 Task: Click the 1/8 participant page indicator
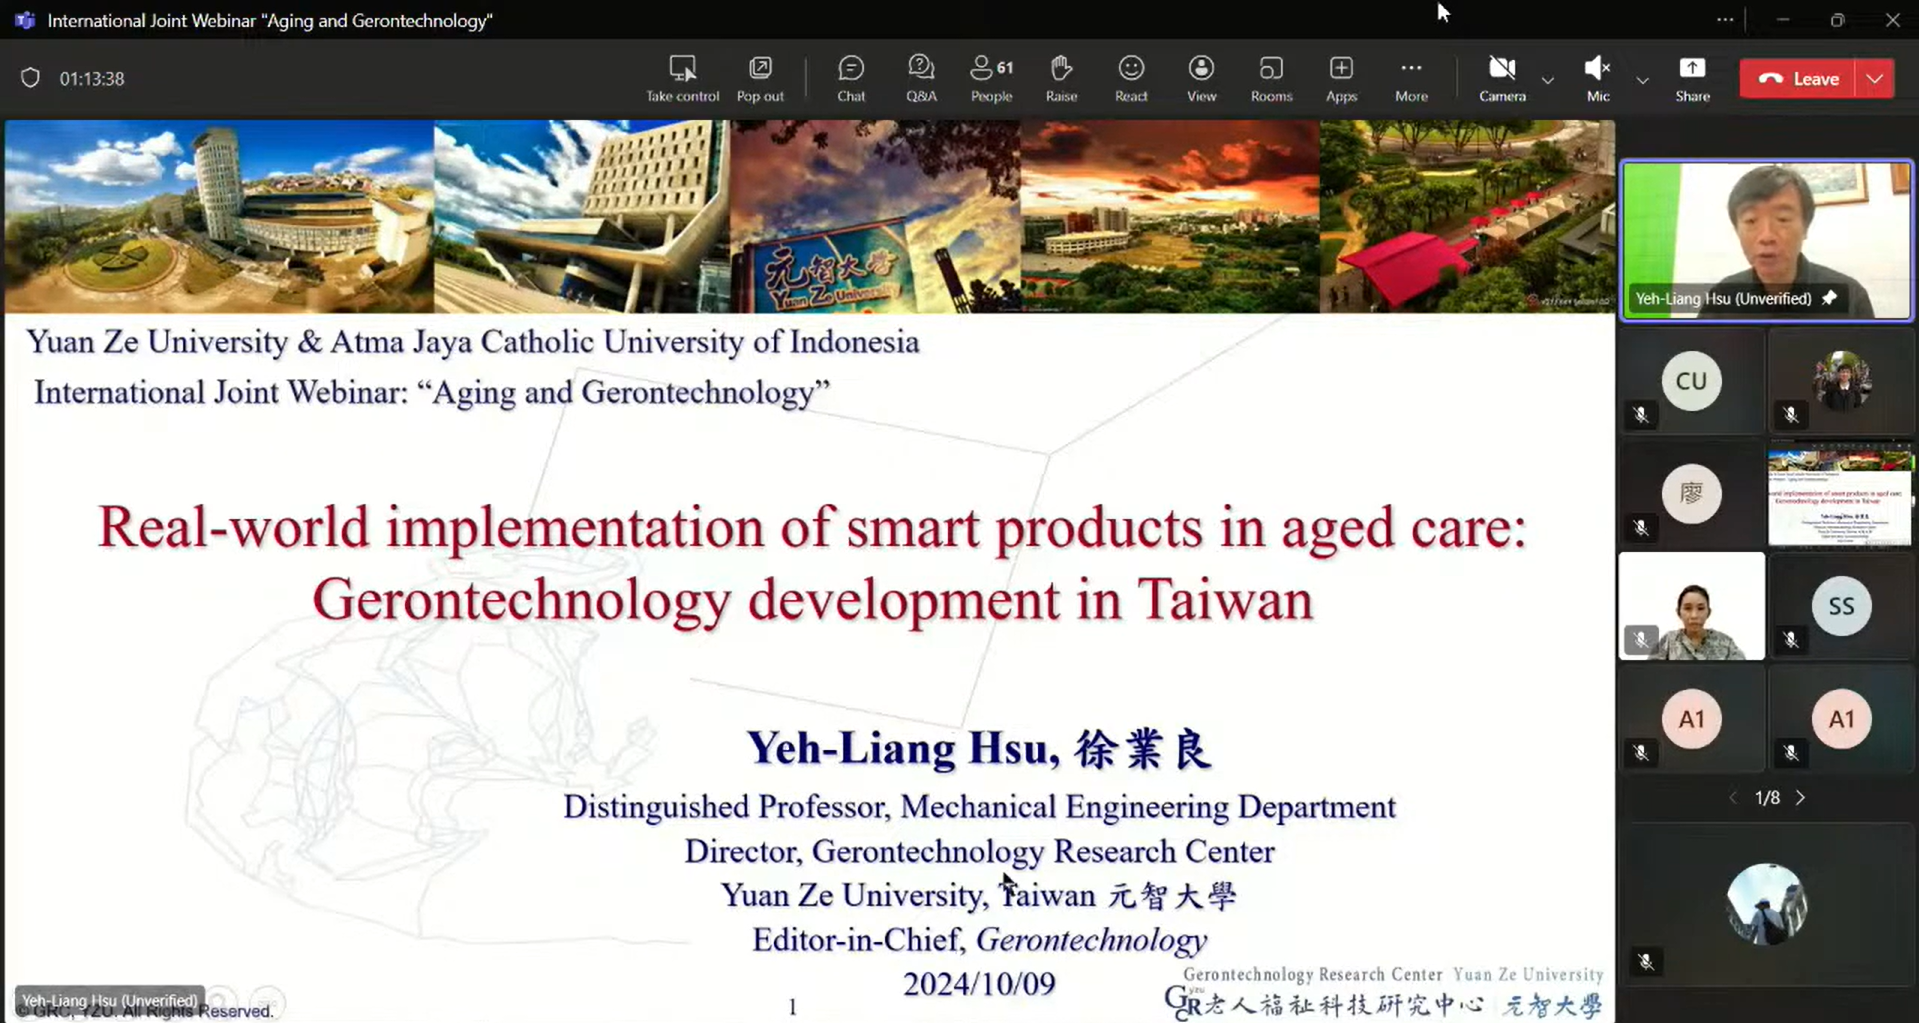(1767, 798)
